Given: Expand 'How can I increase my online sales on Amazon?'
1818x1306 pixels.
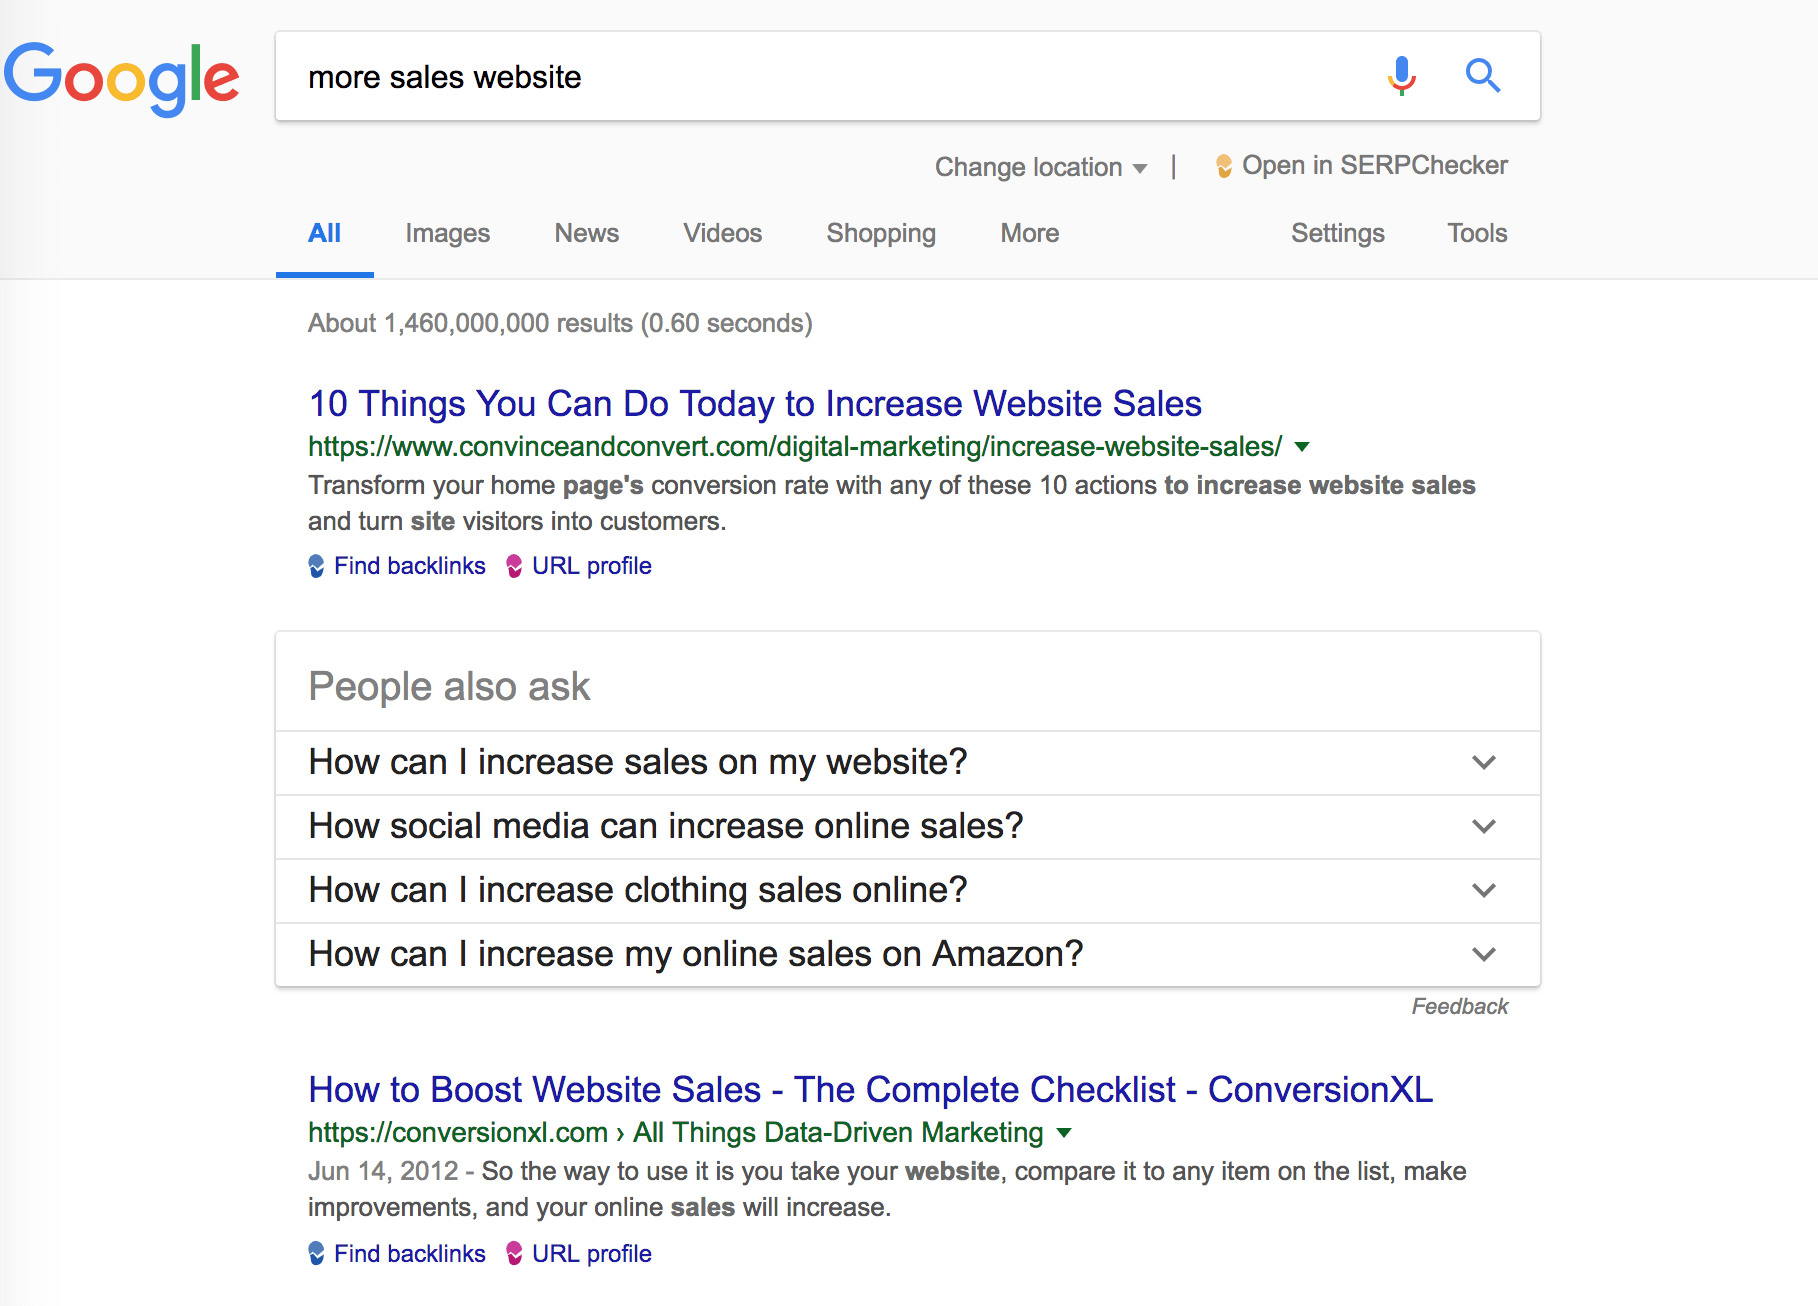Looking at the screenshot, I should tap(908, 954).
